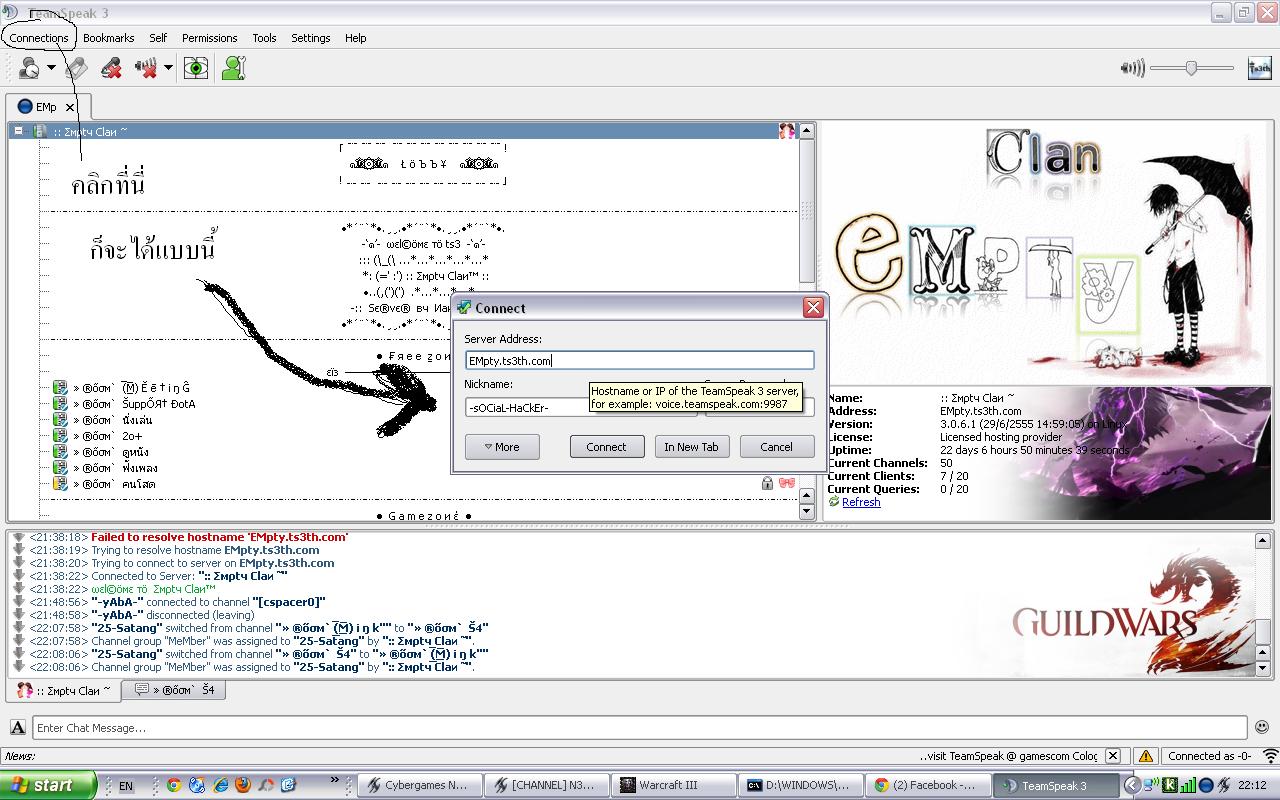Adjust the volume slider handle

[x=1191, y=68]
